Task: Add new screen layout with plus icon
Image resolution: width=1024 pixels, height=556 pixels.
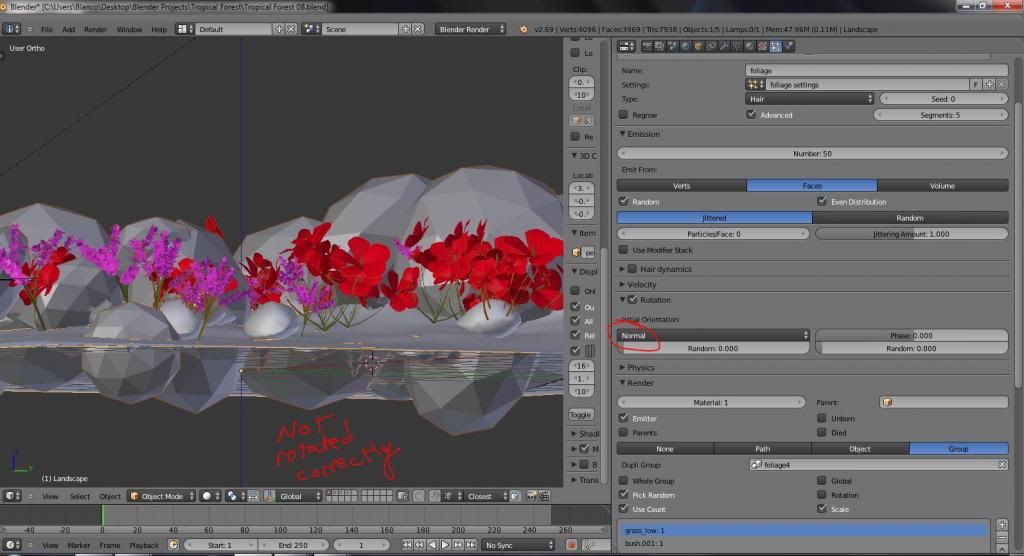Action: click(279, 29)
